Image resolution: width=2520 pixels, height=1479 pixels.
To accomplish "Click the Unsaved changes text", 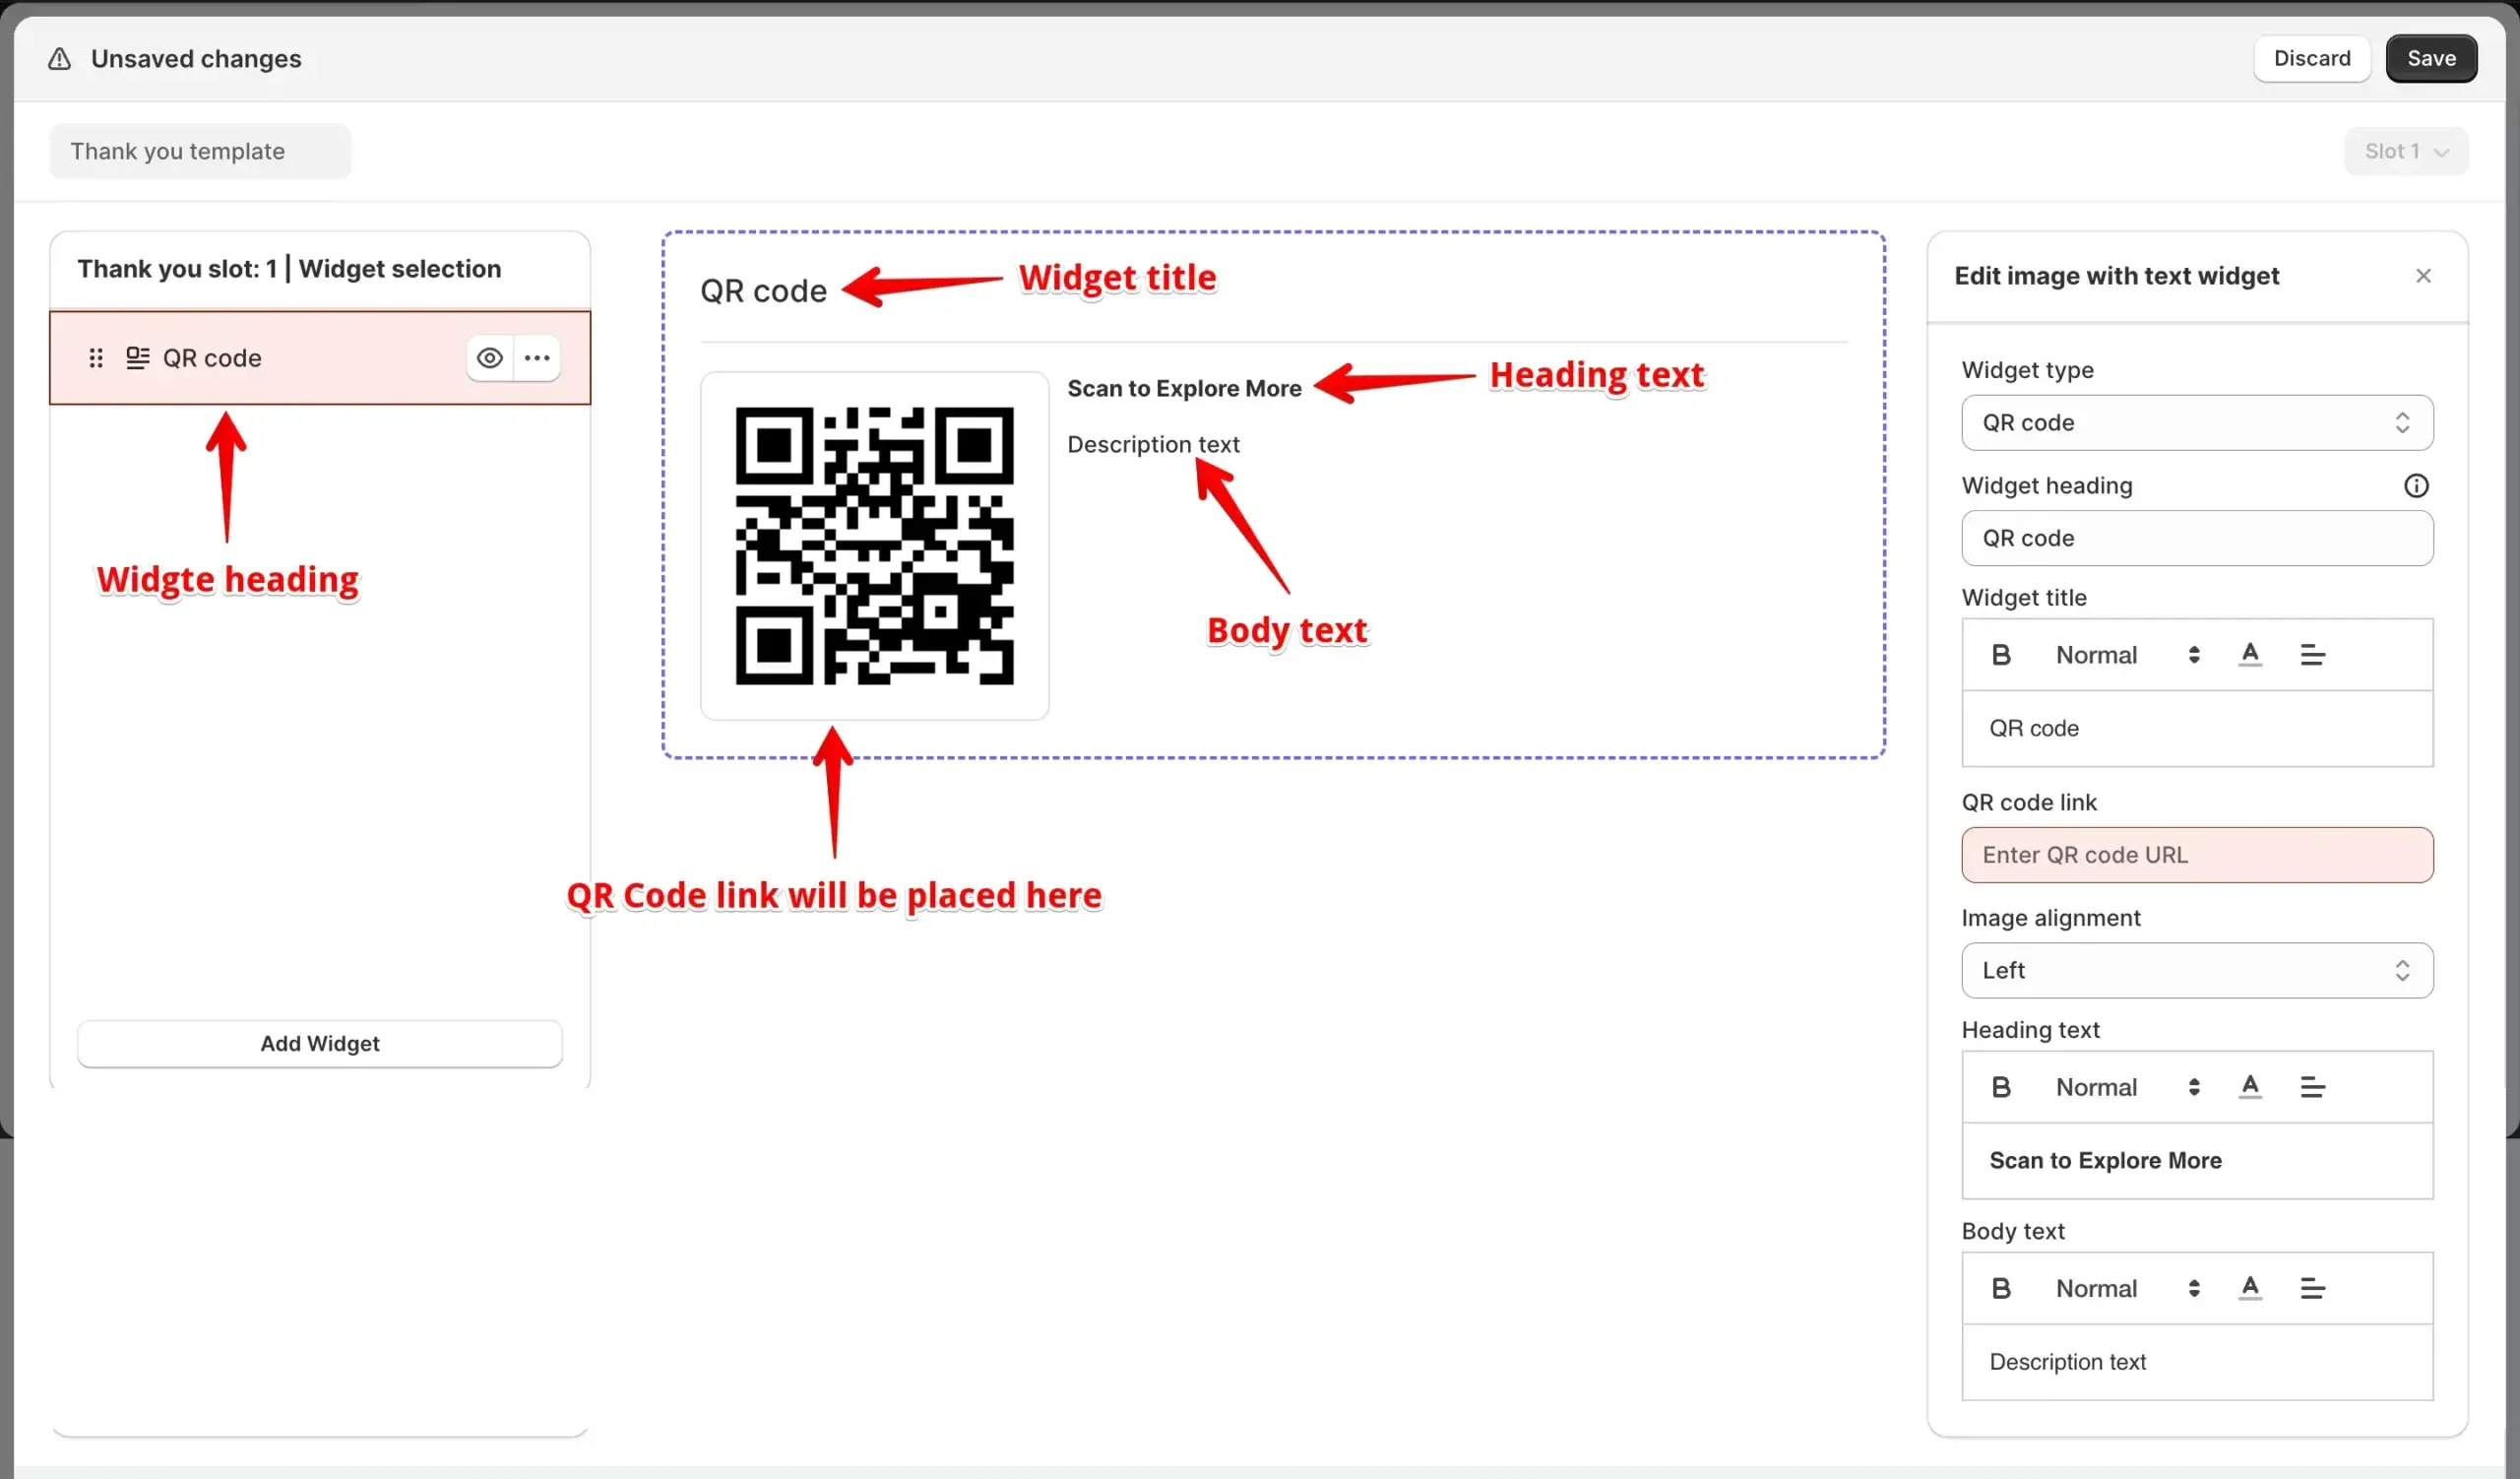I will click(x=196, y=59).
